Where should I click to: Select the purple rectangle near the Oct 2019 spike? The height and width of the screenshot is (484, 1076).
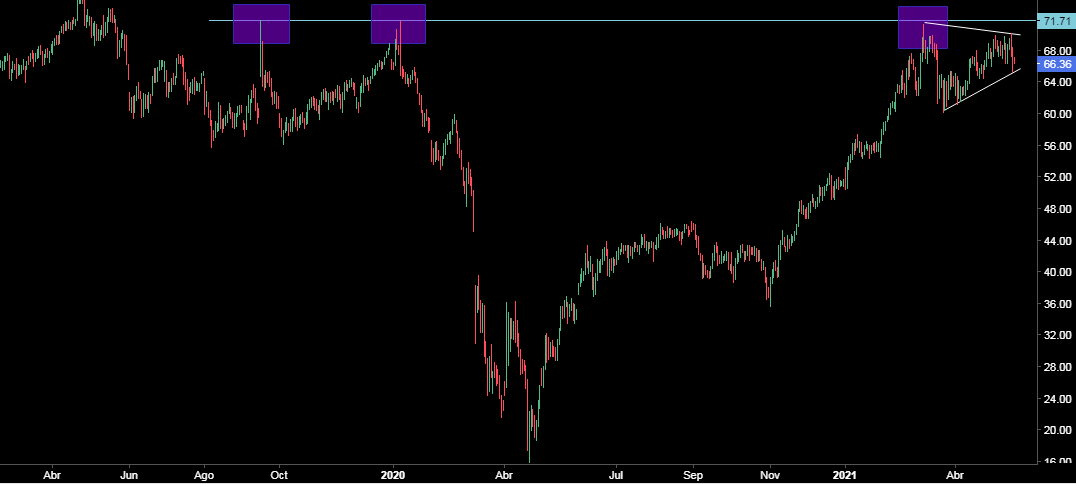pos(261,24)
